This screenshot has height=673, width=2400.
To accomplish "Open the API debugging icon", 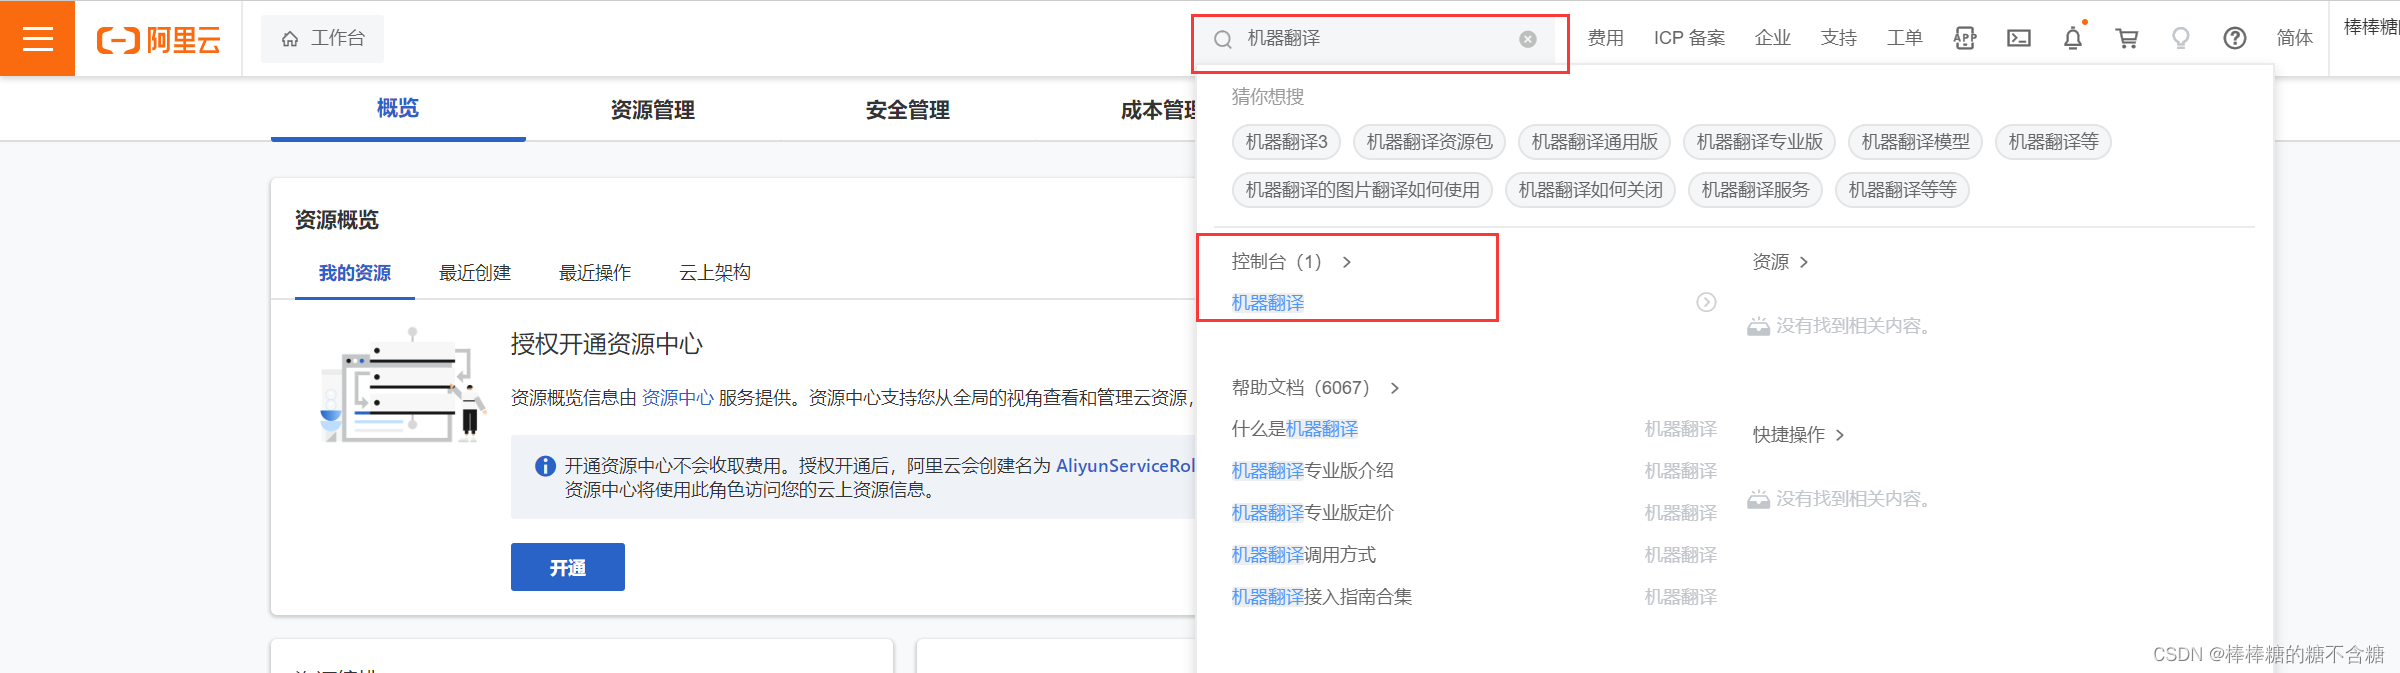I will (x=1965, y=38).
